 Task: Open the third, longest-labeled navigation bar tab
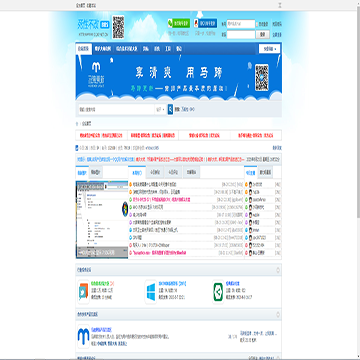pos(126,49)
